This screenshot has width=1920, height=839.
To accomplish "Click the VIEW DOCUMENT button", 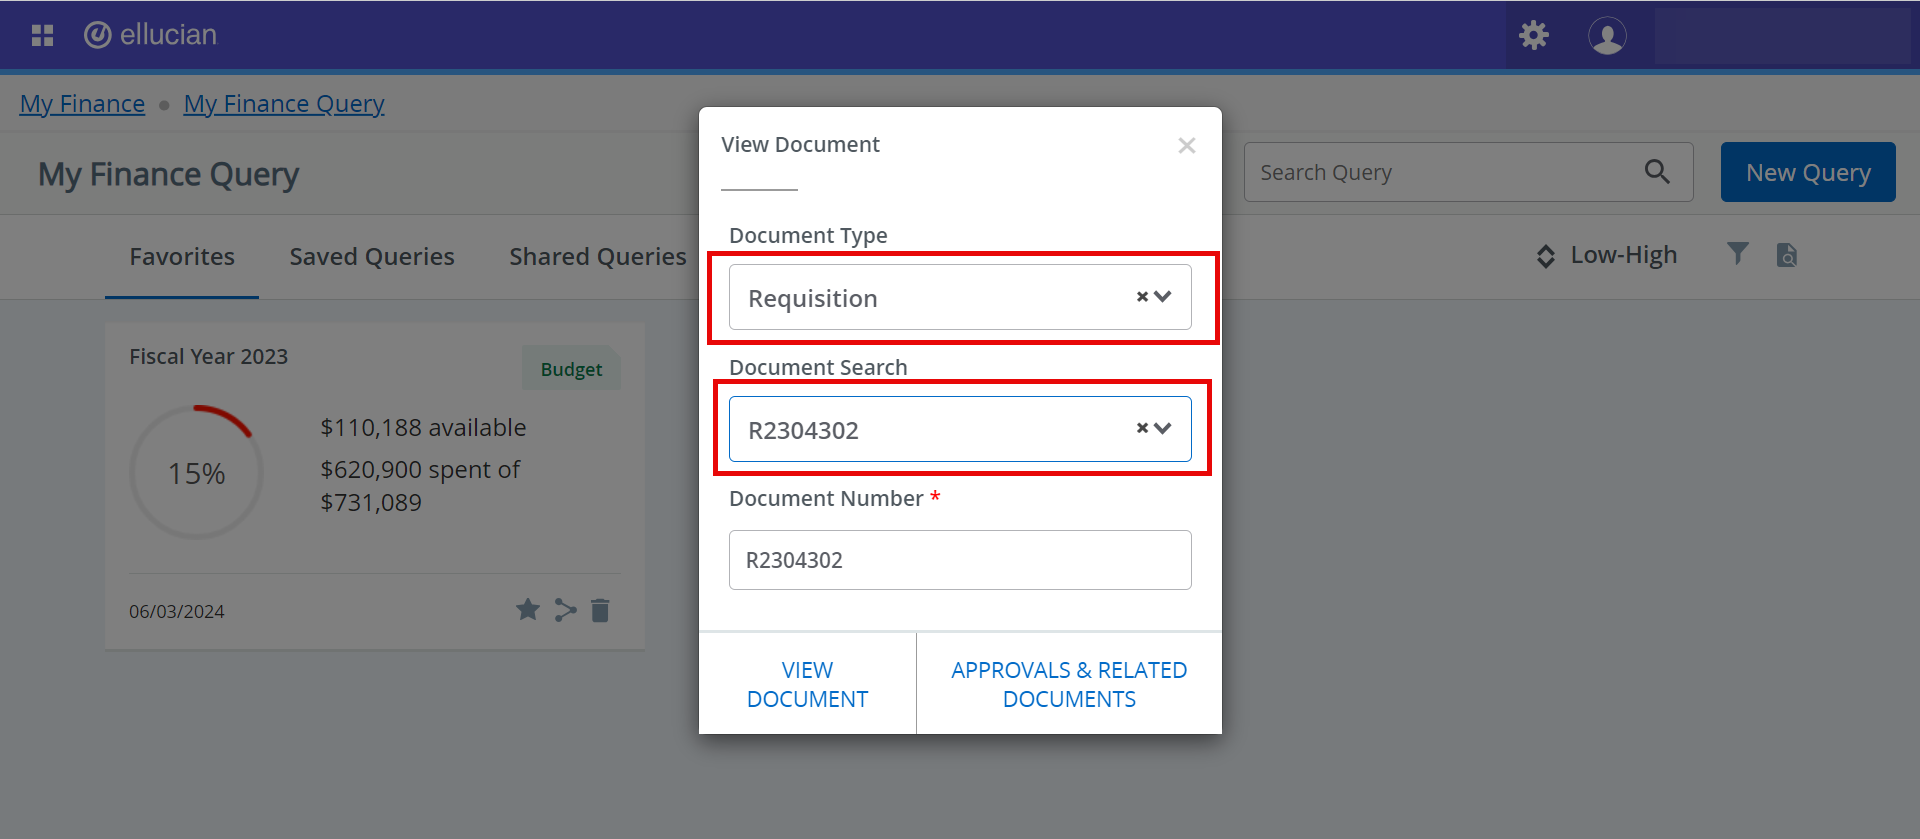I will coord(807,684).
